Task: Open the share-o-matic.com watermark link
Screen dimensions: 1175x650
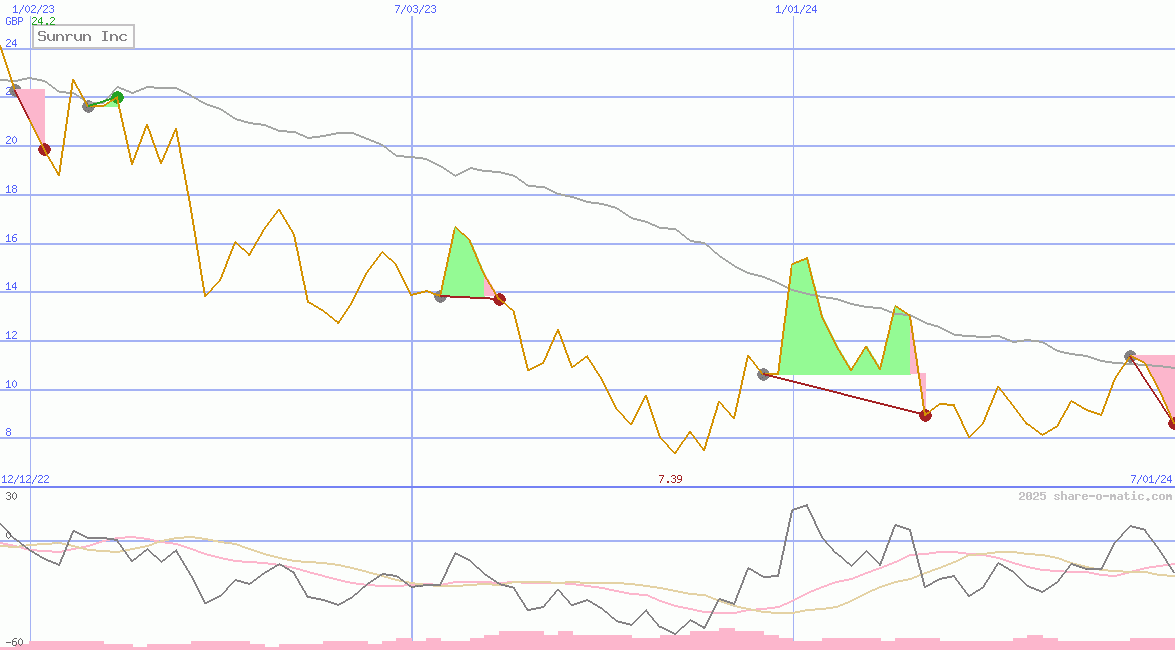Action: click(x=1095, y=496)
